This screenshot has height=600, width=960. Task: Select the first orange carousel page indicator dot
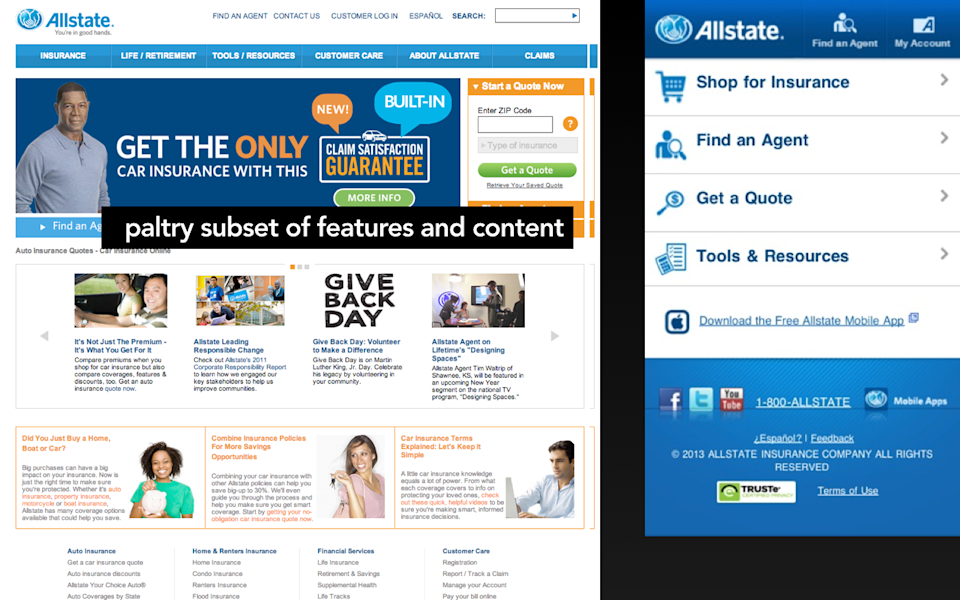293,267
